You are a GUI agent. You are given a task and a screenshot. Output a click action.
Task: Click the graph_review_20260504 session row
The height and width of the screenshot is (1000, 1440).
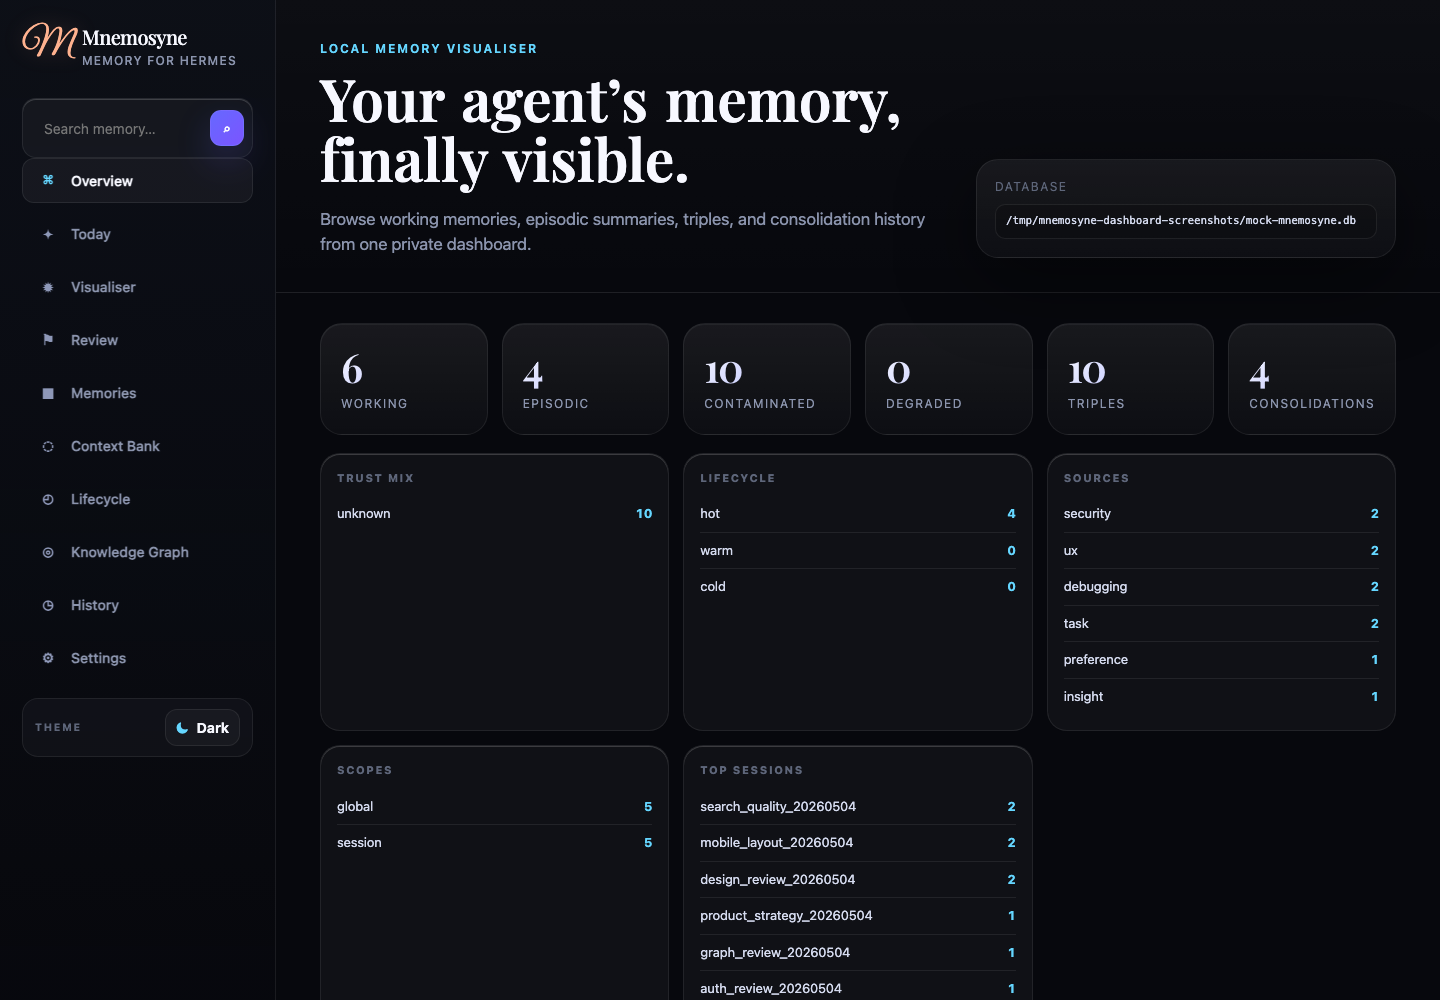pyautogui.click(x=858, y=953)
